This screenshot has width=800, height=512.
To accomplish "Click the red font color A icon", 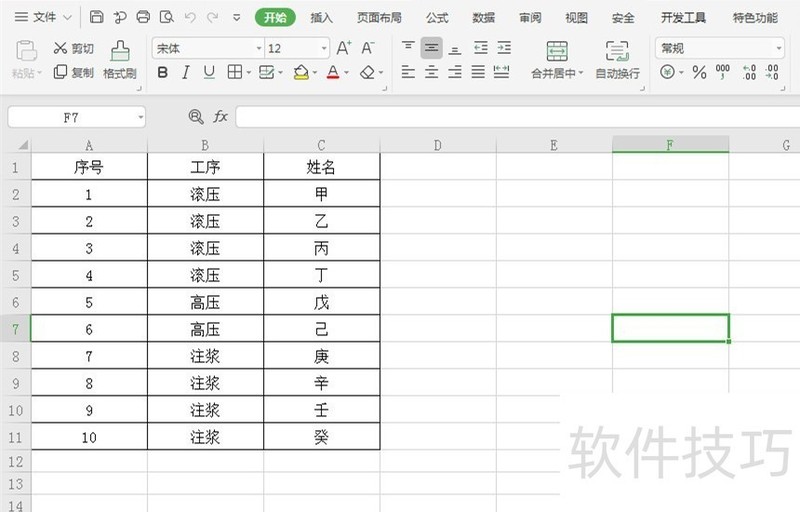I will [x=333, y=72].
